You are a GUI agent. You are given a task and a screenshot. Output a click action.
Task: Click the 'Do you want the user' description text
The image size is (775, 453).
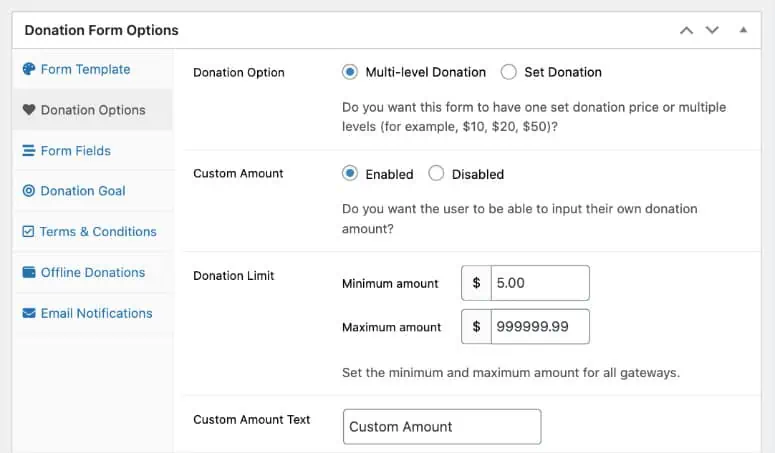click(x=519, y=218)
